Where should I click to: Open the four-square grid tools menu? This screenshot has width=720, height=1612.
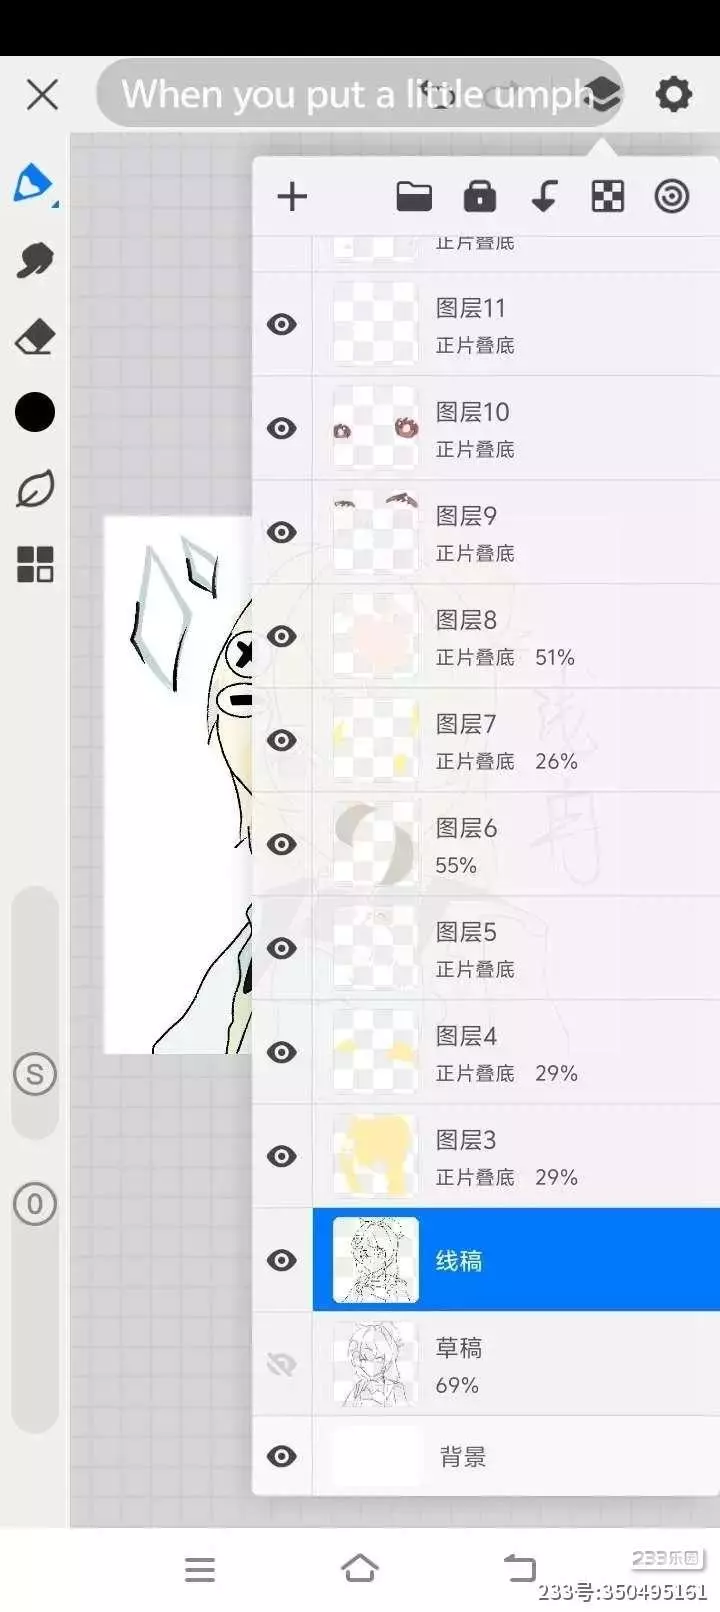click(x=35, y=564)
